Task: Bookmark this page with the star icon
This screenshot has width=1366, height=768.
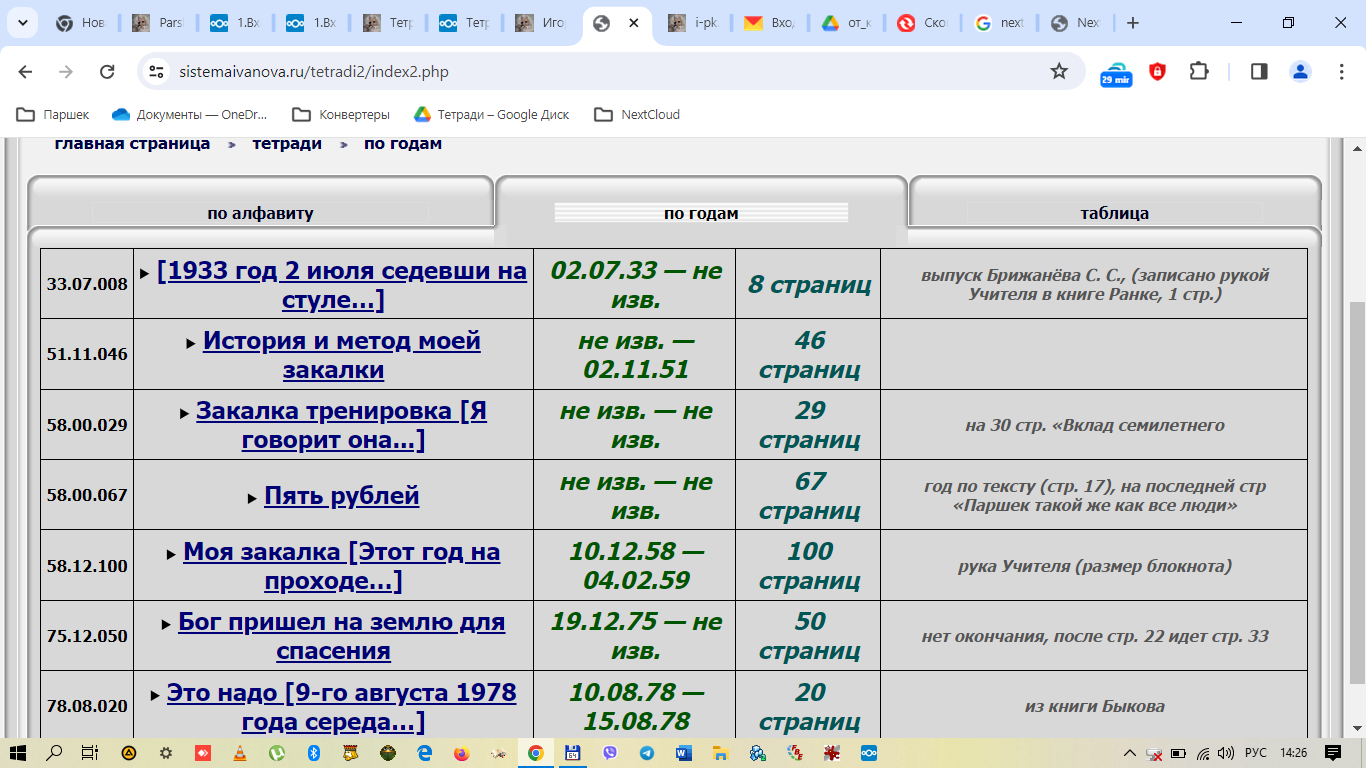Action: point(1059,71)
